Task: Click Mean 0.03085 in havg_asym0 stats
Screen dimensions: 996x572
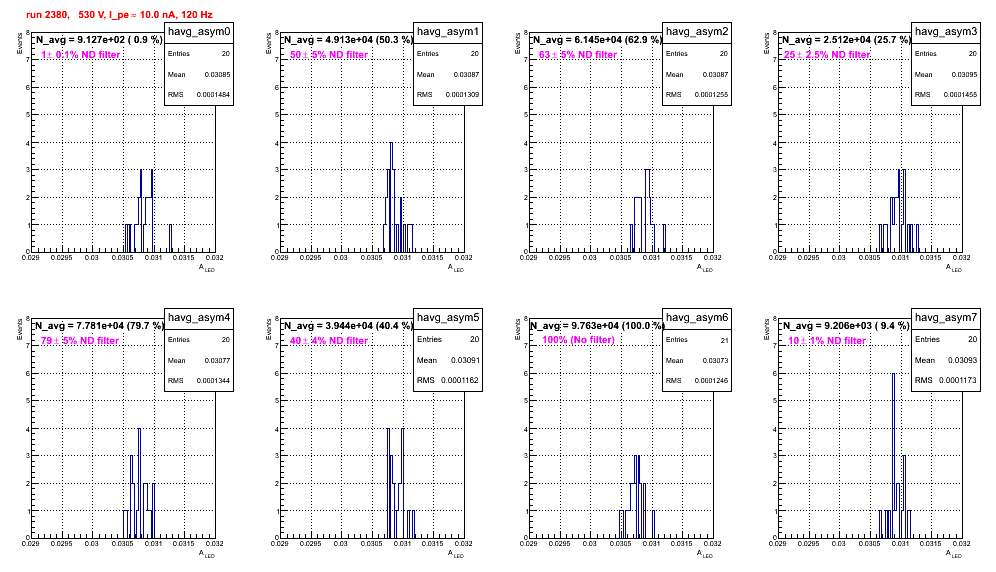Action: 199,74
